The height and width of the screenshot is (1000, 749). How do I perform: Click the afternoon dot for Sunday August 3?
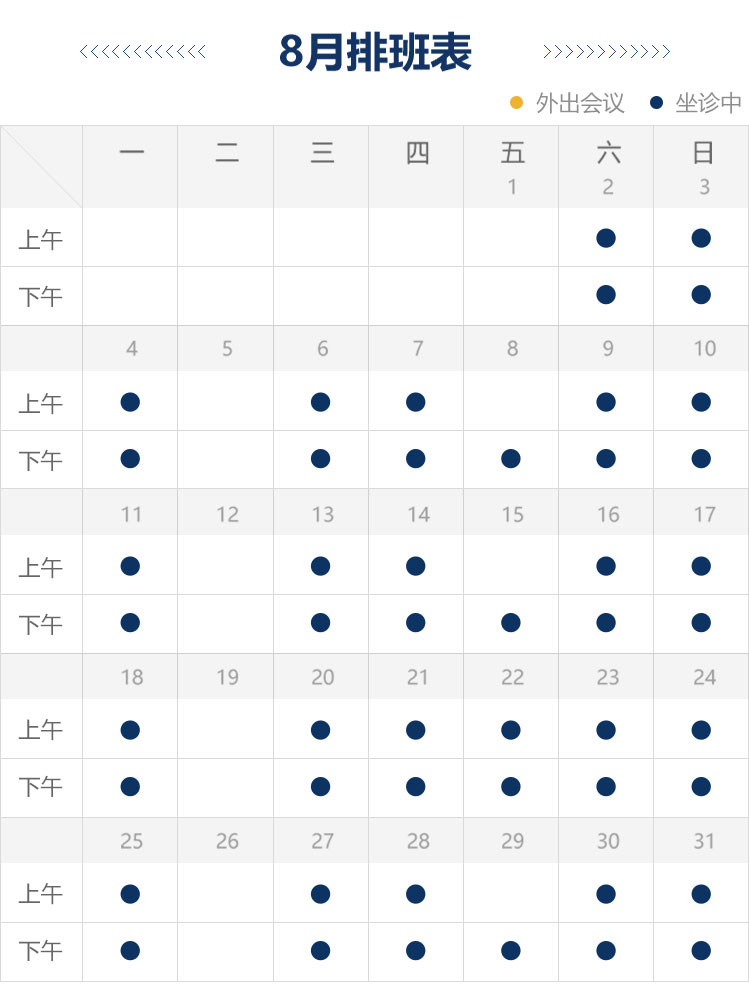pos(701,295)
